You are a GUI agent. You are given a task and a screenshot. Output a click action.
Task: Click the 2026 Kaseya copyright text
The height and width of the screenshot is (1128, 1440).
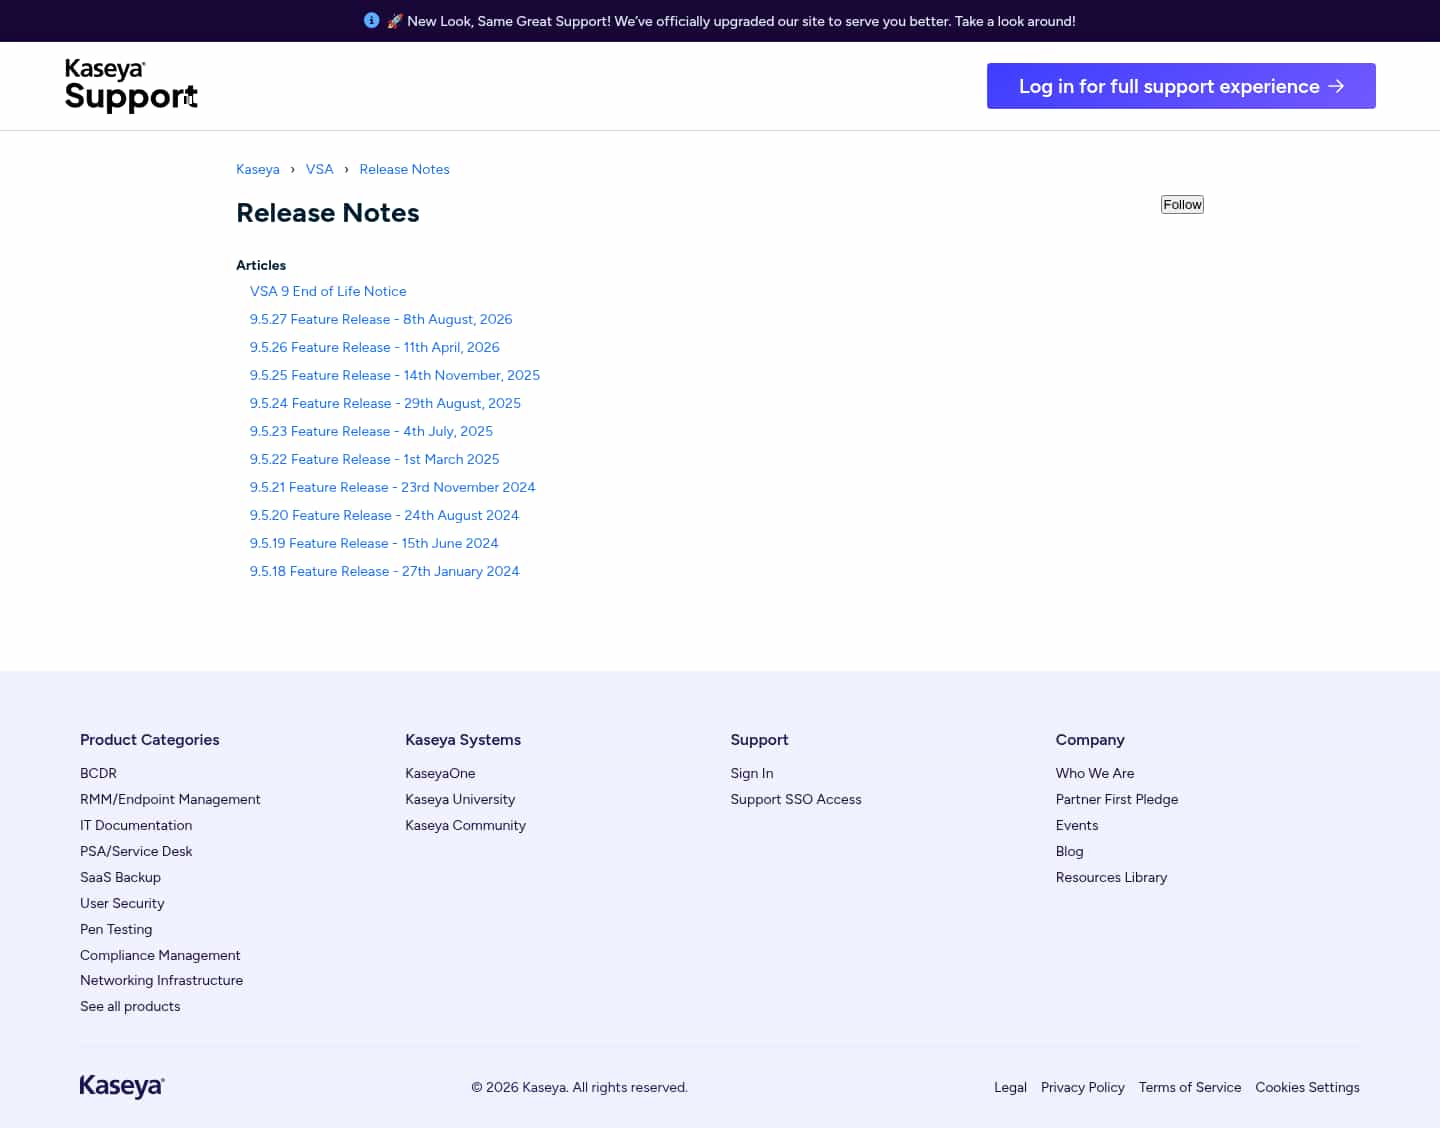point(580,1087)
